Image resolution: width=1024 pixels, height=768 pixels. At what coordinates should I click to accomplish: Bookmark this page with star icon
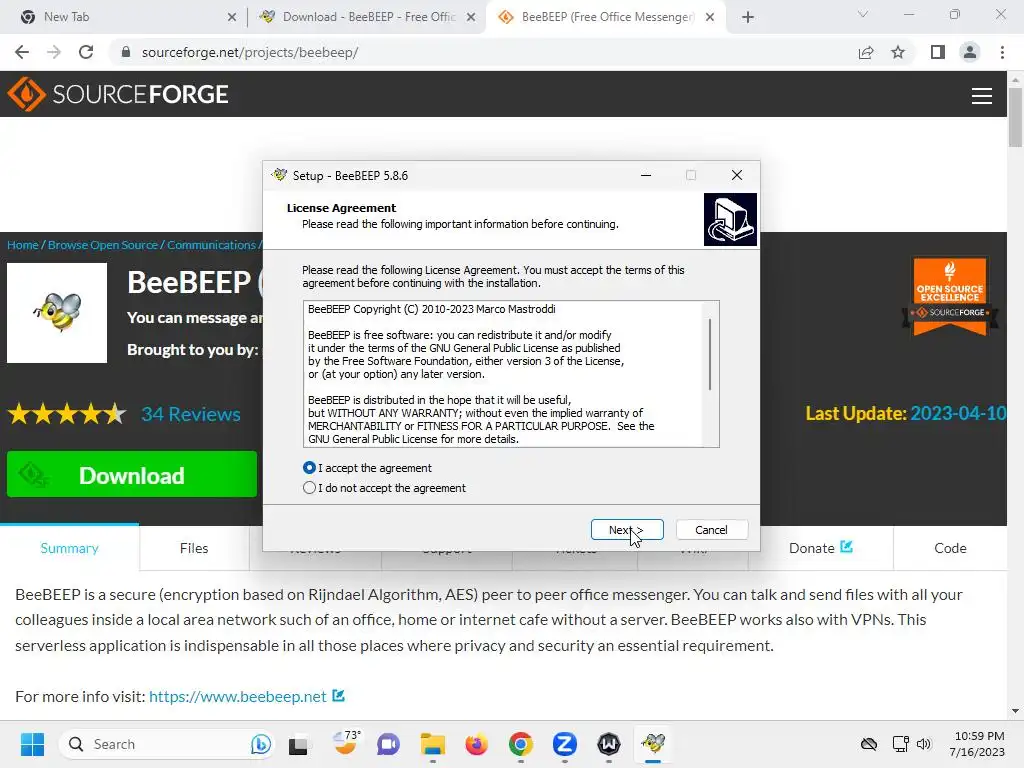point(898,52)
